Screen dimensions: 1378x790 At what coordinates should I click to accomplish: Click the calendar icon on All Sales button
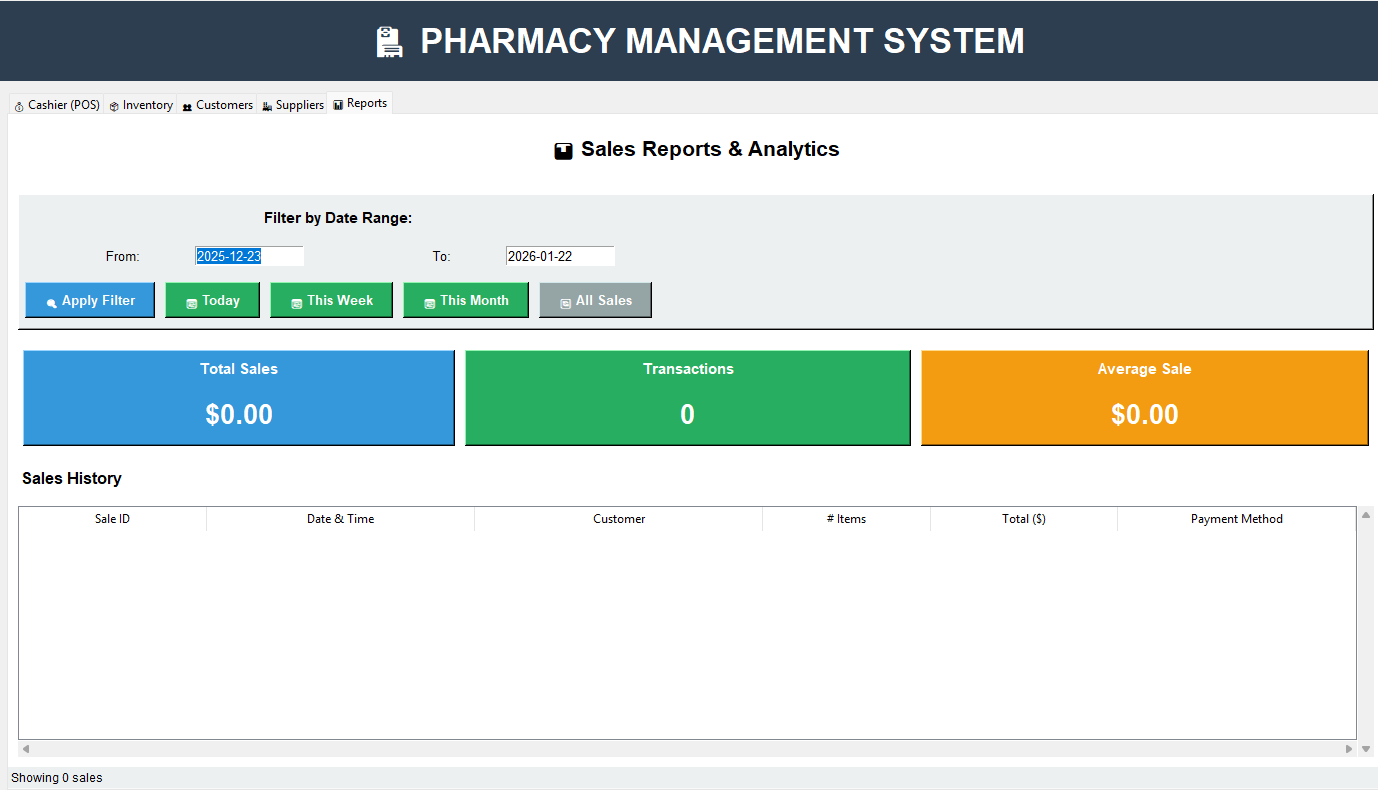564,300
